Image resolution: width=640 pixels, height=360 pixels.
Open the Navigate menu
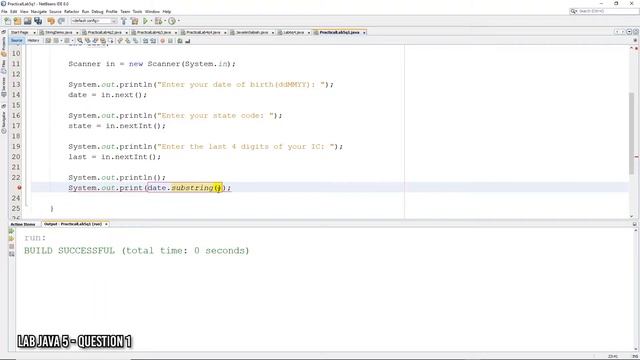(x=39, y=11)
